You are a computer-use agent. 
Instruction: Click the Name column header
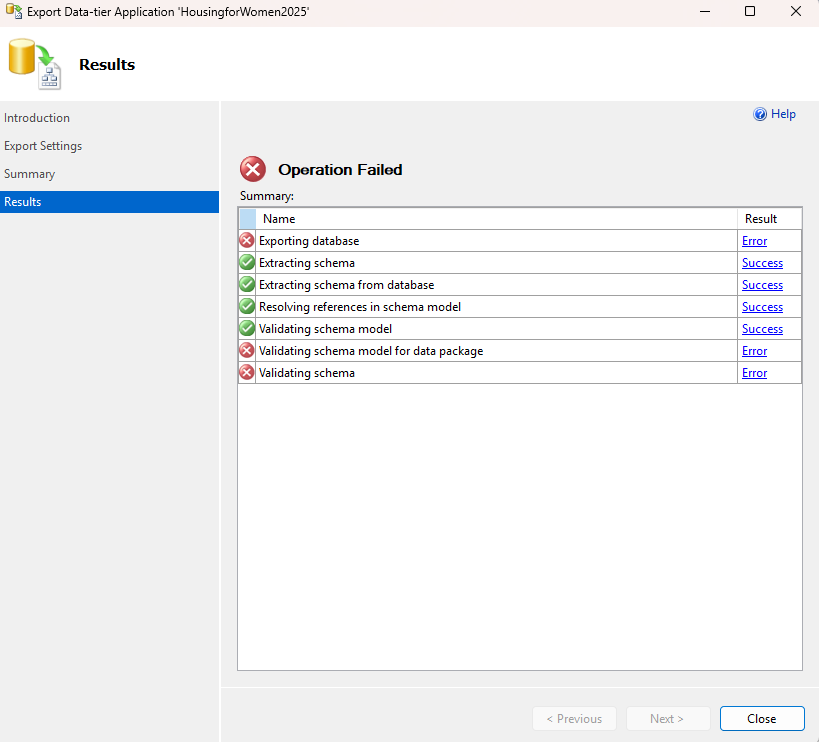coord(279,219)
